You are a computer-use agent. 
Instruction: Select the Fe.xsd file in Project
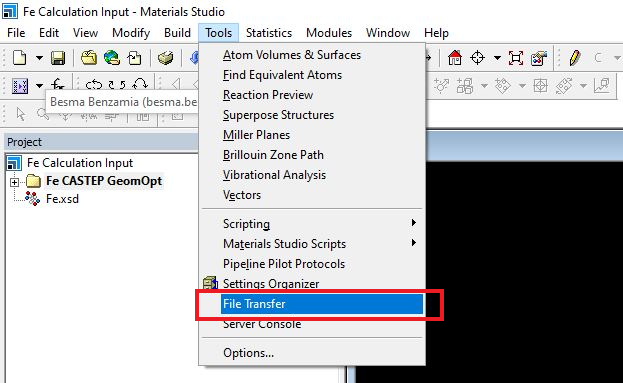point(62,199)
